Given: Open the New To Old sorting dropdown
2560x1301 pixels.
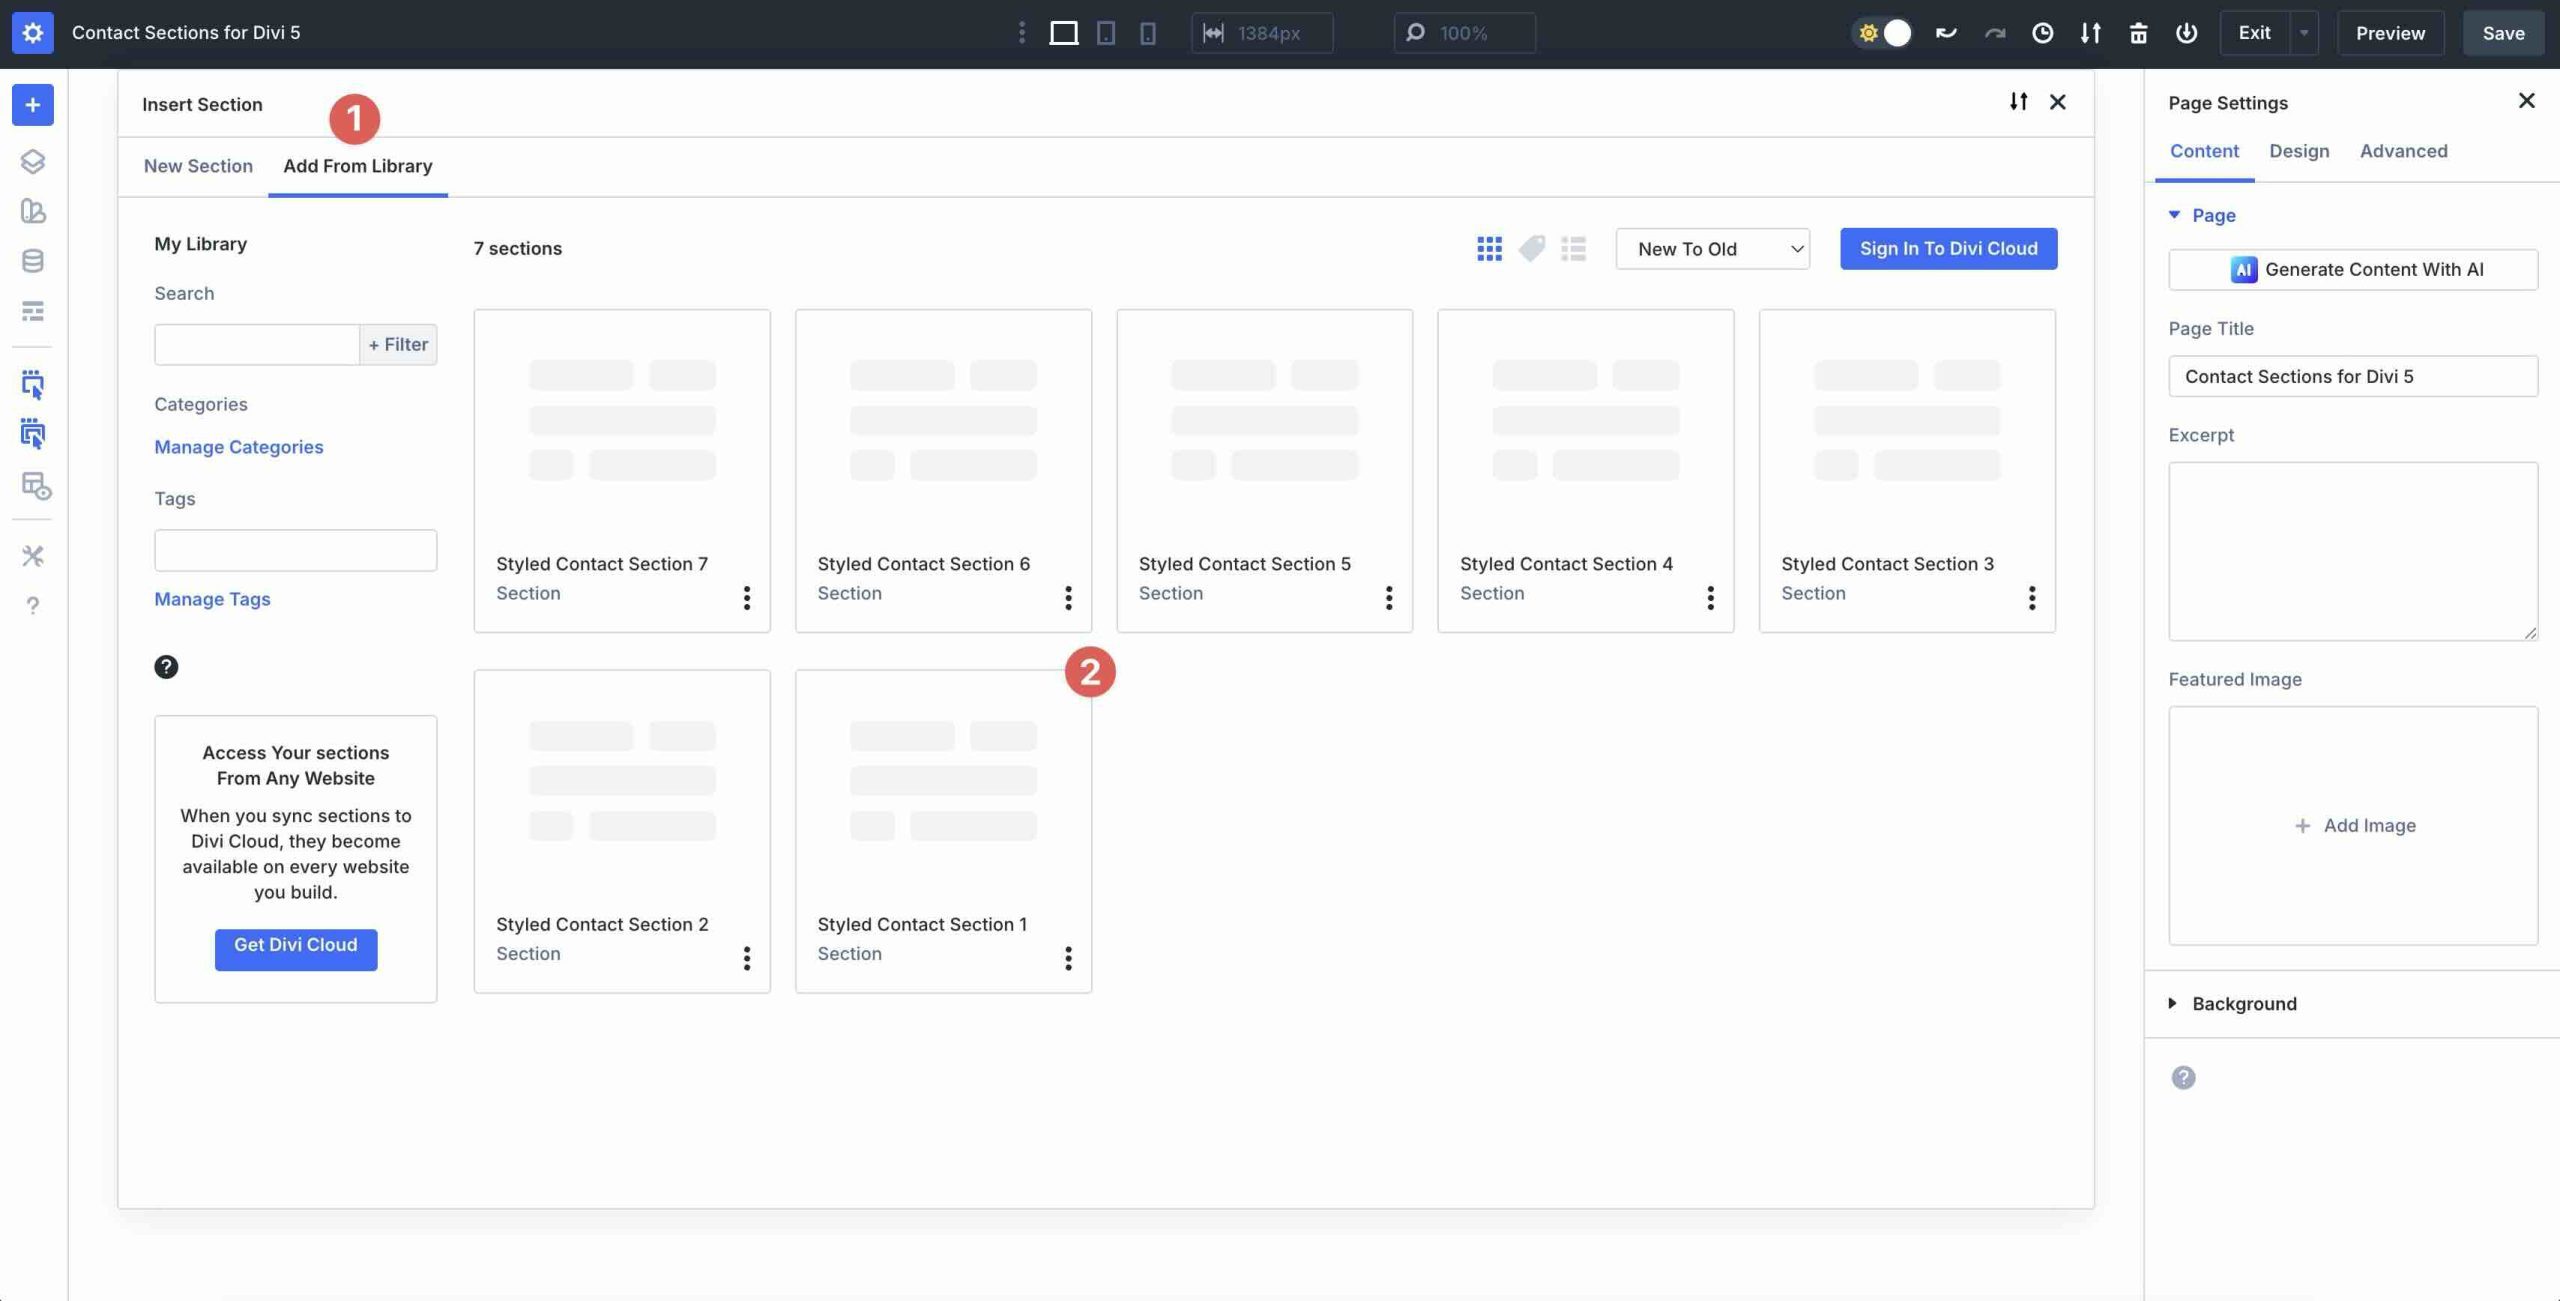Looking at the screenshot, I should coord(1711,248).
